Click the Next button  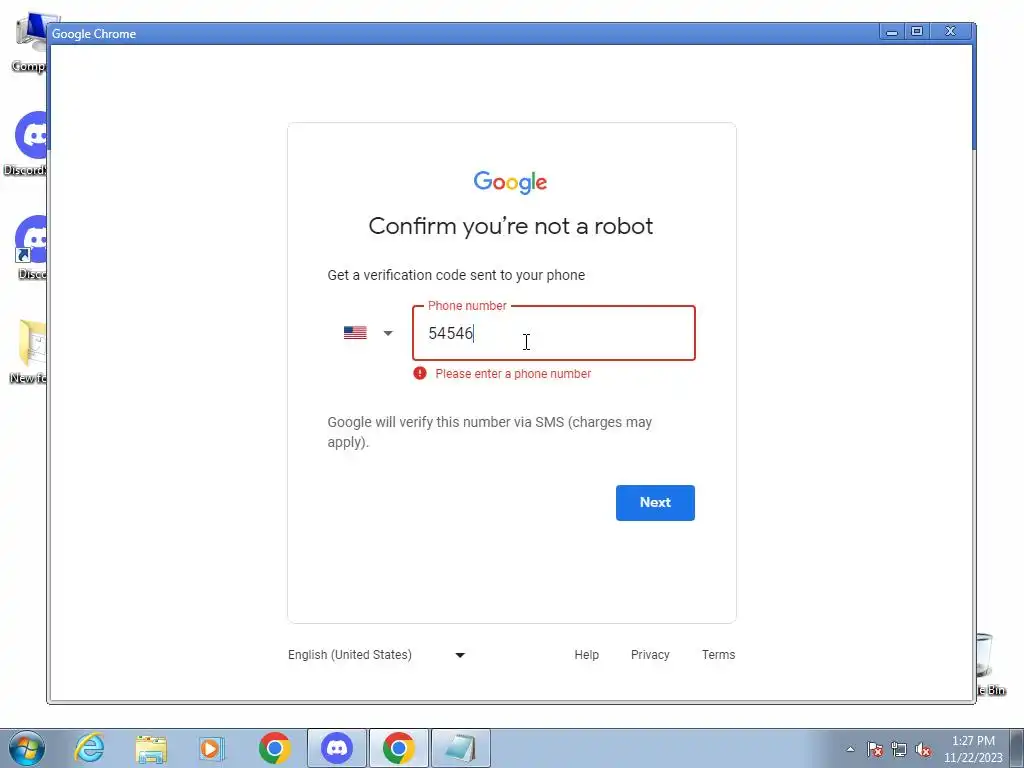(x=655, y=502)
